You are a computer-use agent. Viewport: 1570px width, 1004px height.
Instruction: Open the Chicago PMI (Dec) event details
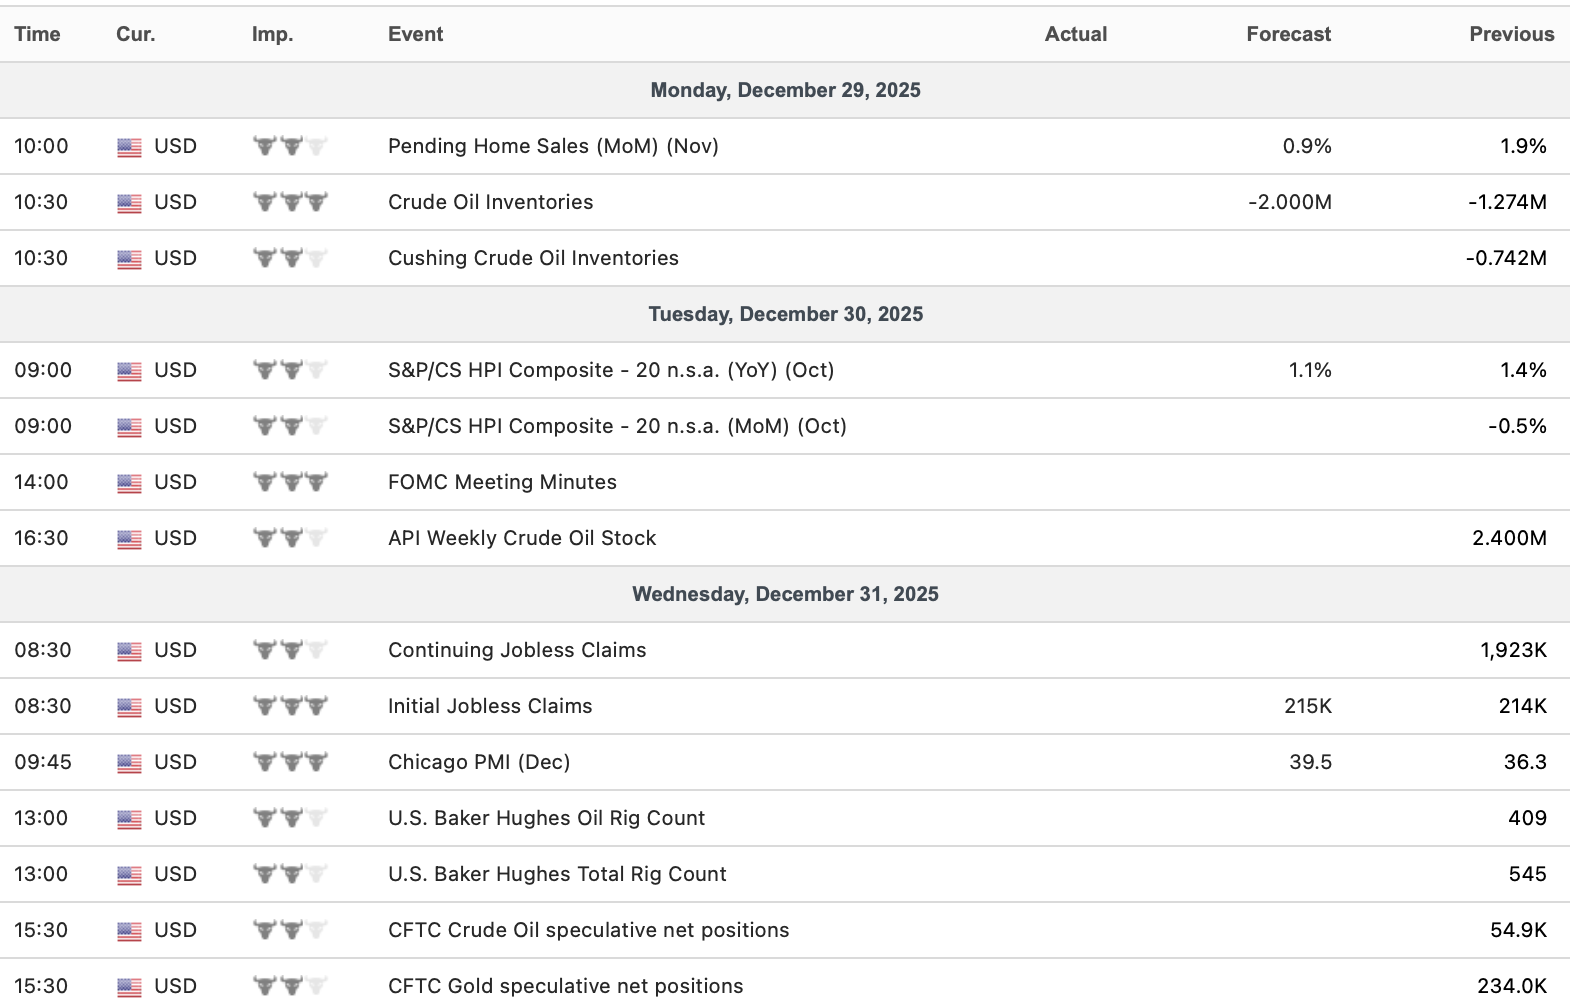pyautogui.click(x=479, y=762)
